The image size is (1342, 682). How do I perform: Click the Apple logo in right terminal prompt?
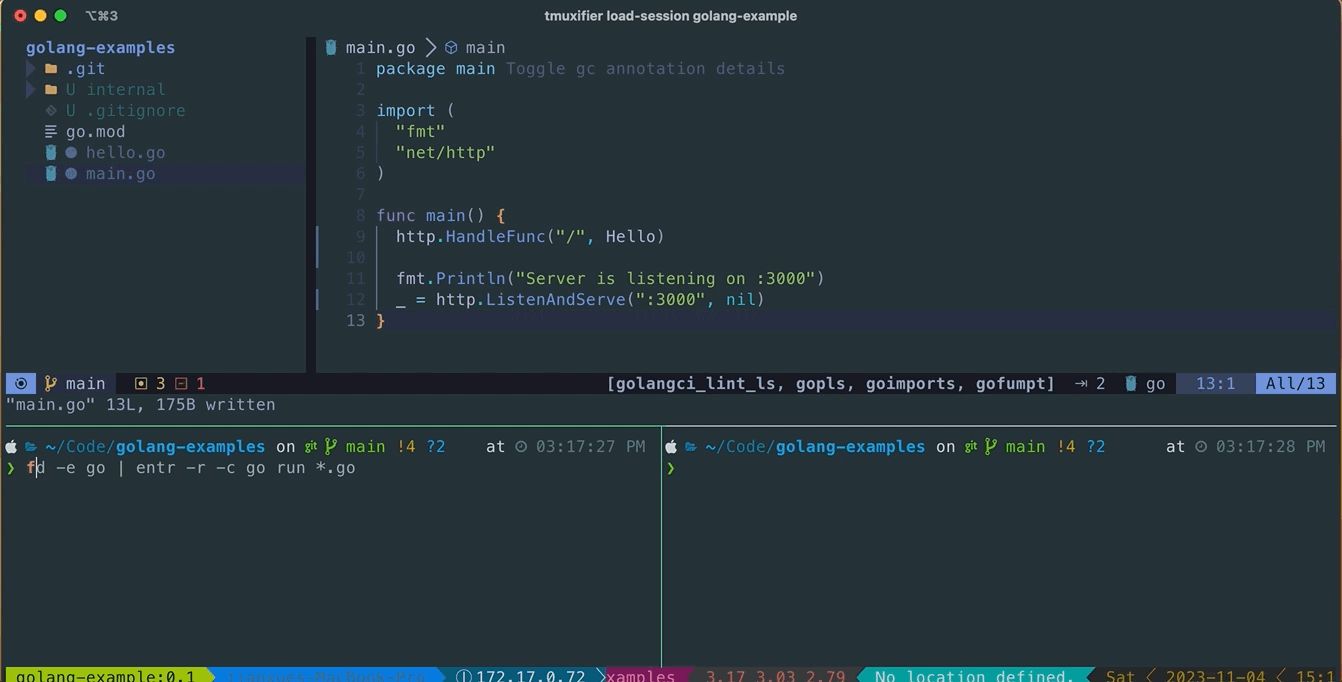tap(671, 446)
